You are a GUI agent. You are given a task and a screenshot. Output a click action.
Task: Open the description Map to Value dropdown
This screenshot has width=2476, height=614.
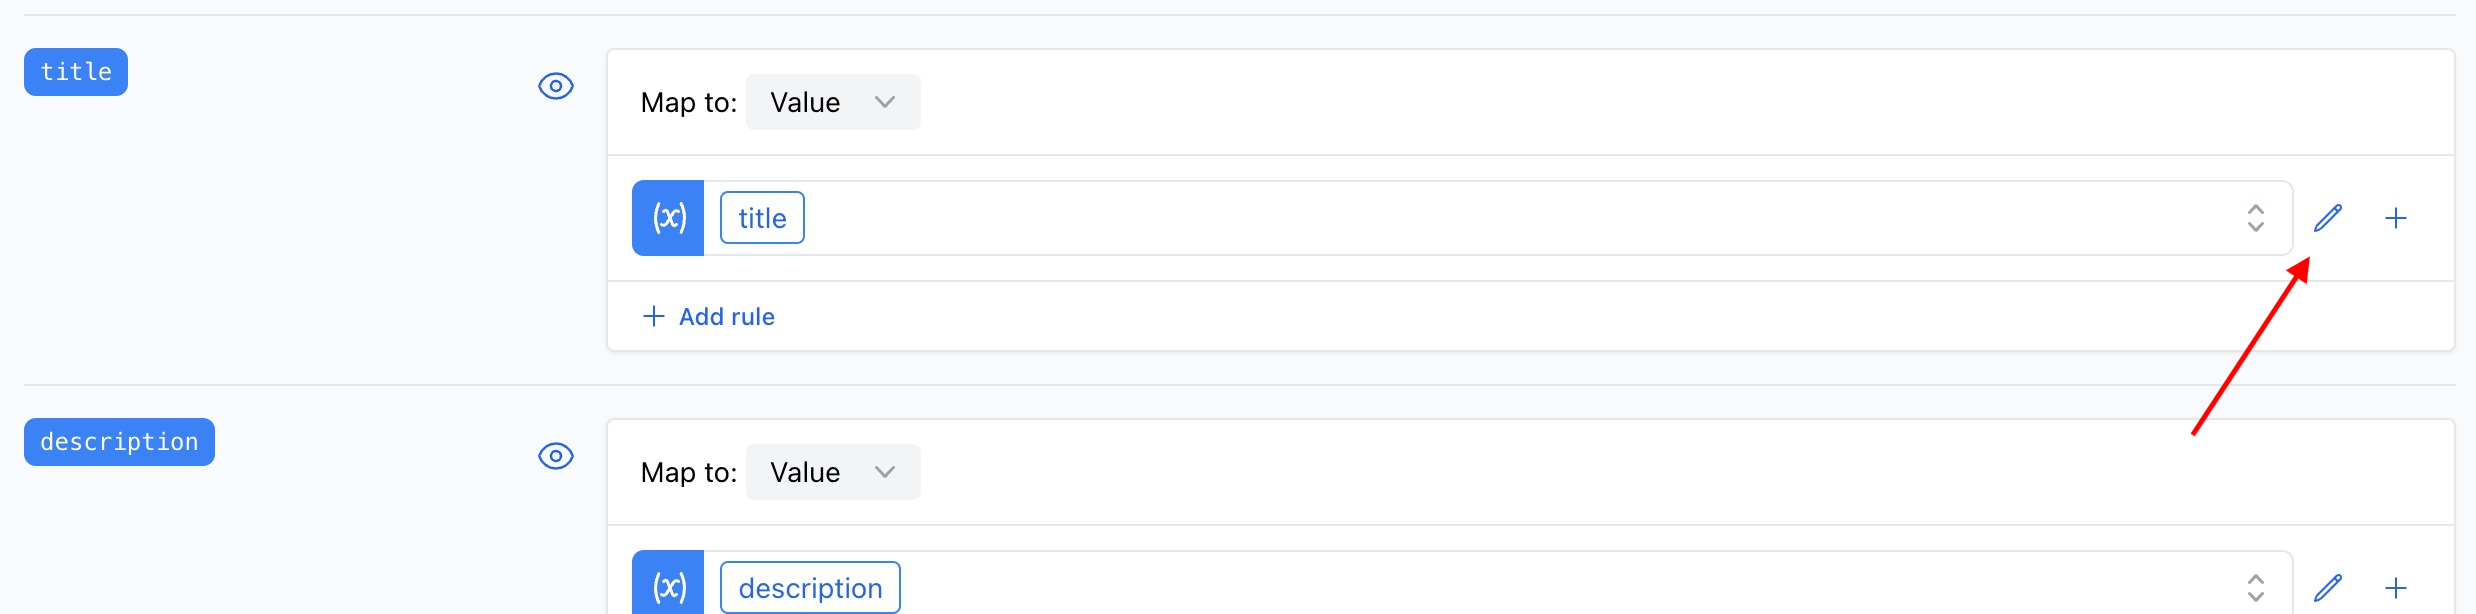pyautogui.click(x=833, y=472)
